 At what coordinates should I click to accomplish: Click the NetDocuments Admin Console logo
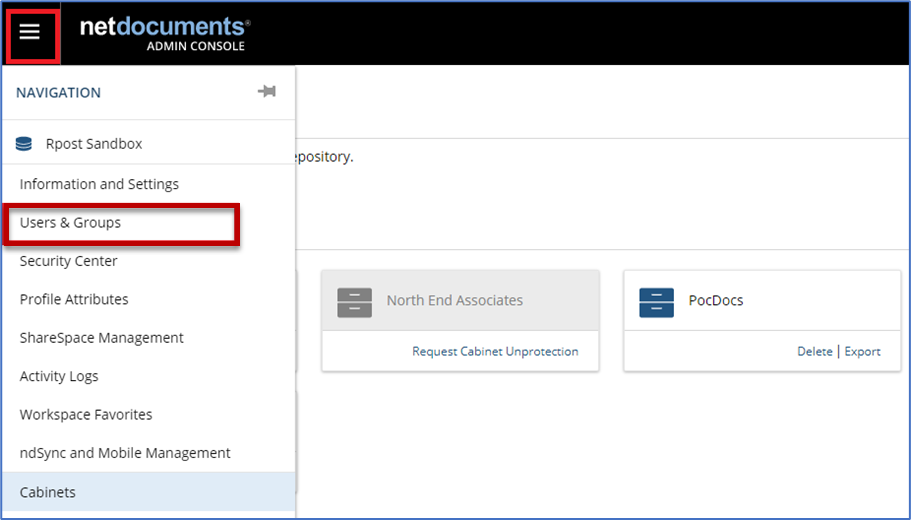165,32
